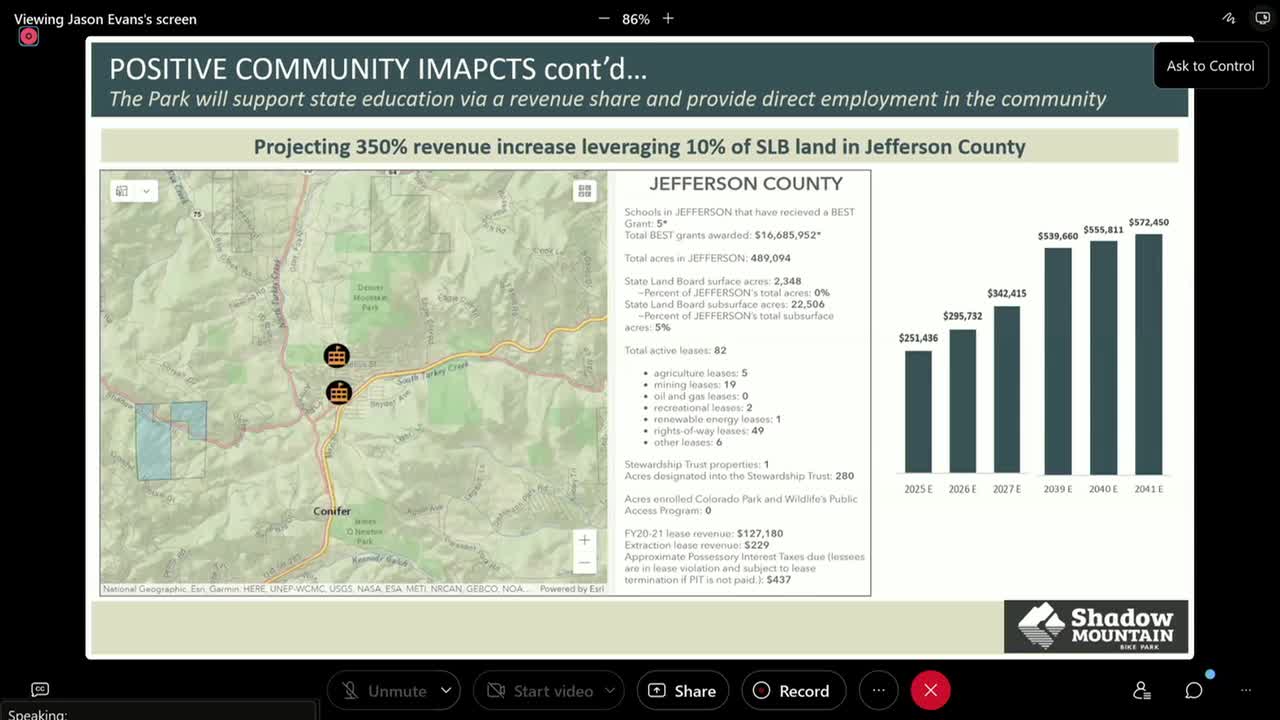Image resolution: width=1280 pixels, height=720 pixels.
Task: Click the Record button
Action: coord(791,690)
